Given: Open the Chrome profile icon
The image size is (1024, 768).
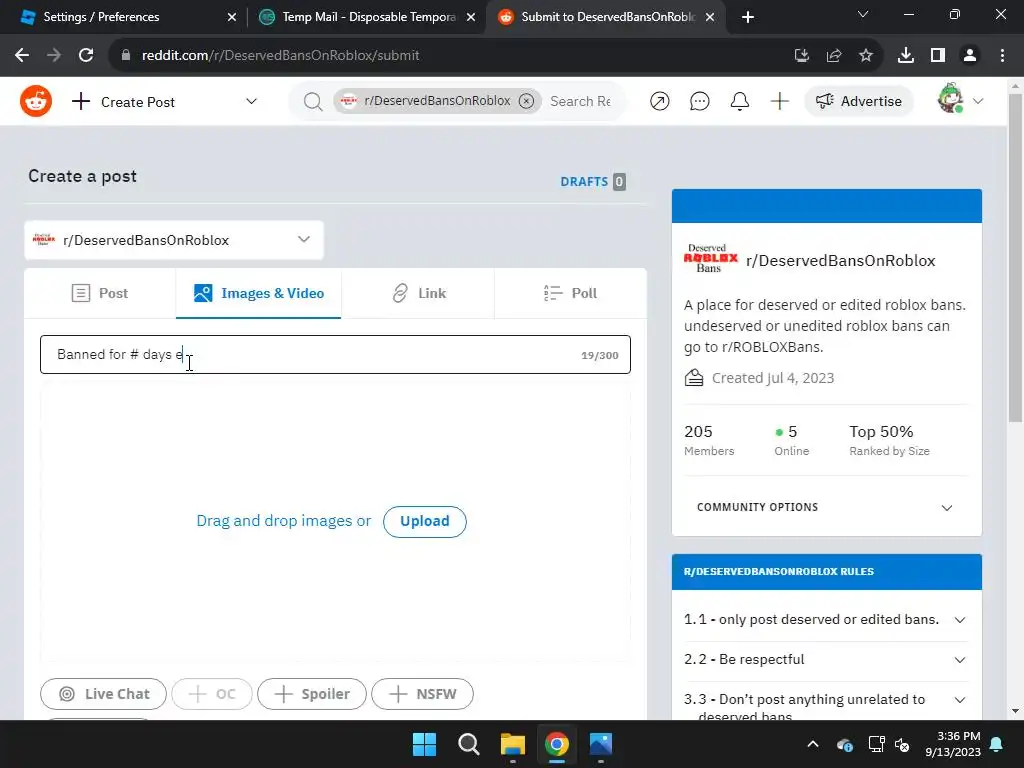Looking at the screenshot, I should (970, 56).
